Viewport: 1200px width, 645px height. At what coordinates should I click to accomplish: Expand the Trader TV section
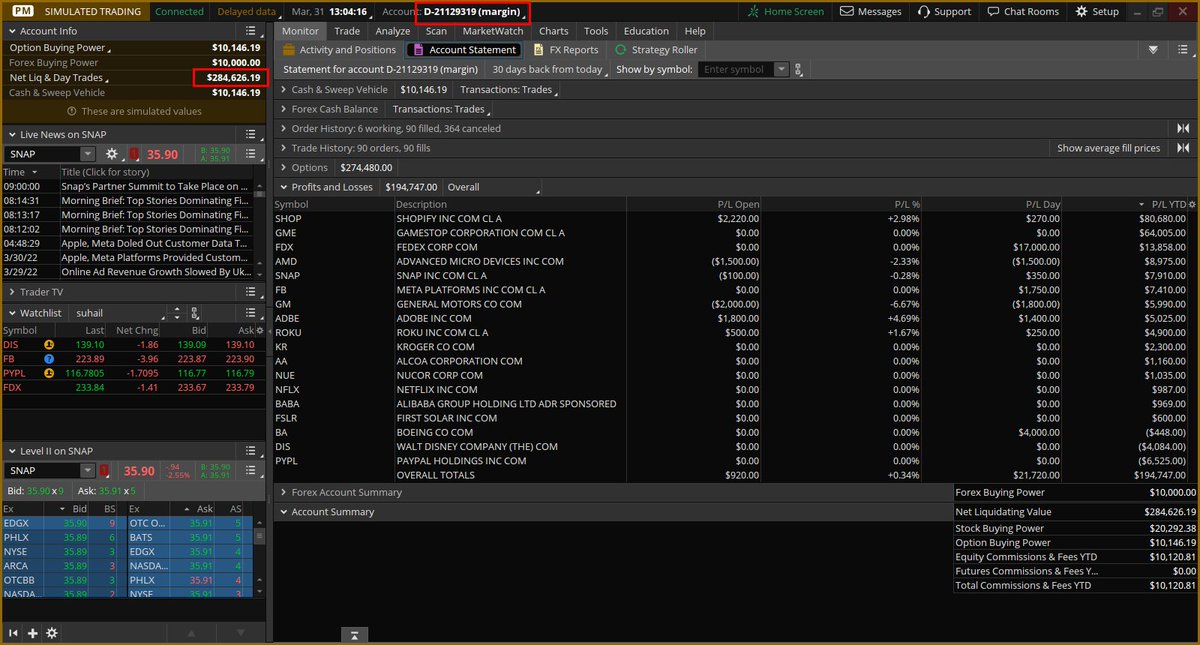tap(13, 292)
